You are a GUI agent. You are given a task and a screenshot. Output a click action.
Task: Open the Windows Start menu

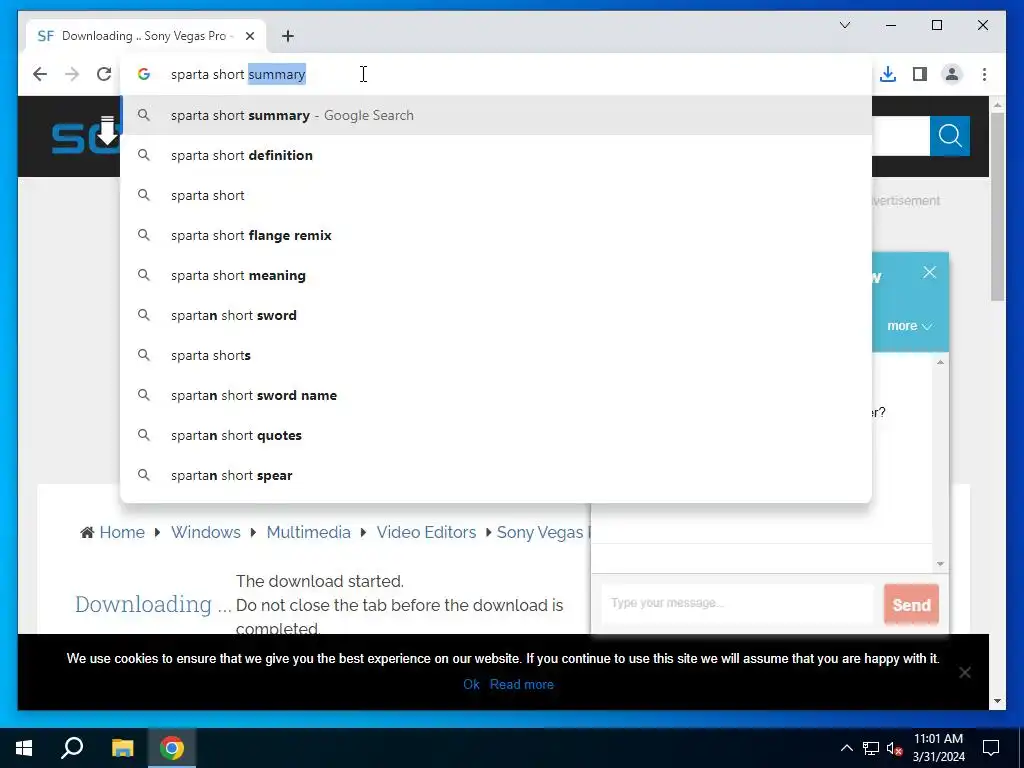point(24,748)
